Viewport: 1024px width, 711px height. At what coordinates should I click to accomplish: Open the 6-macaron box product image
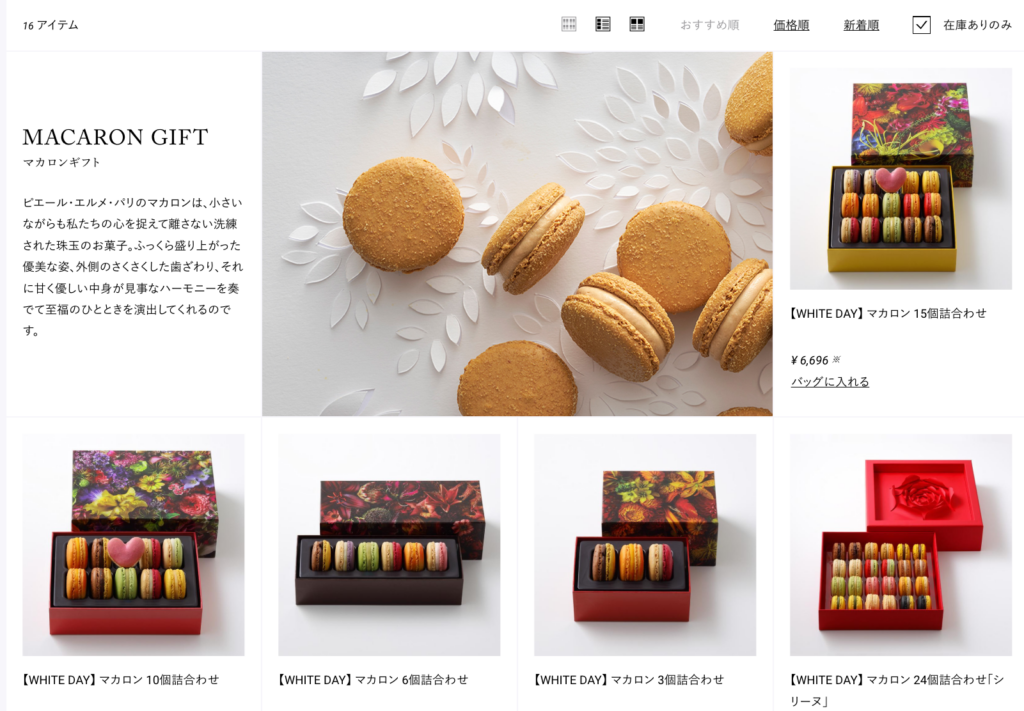(389, 545)
